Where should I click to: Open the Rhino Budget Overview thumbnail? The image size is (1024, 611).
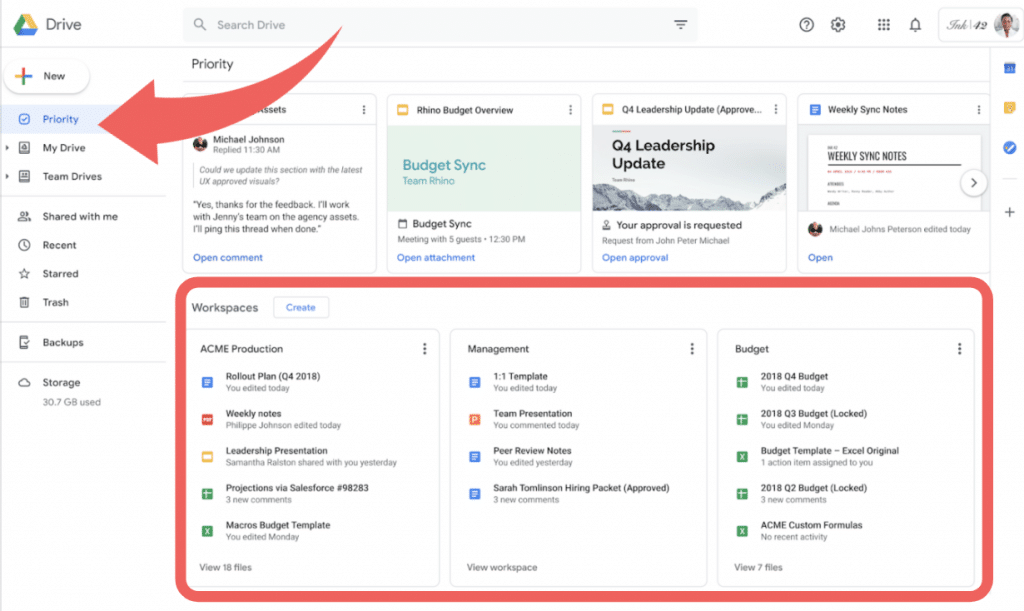483,168
